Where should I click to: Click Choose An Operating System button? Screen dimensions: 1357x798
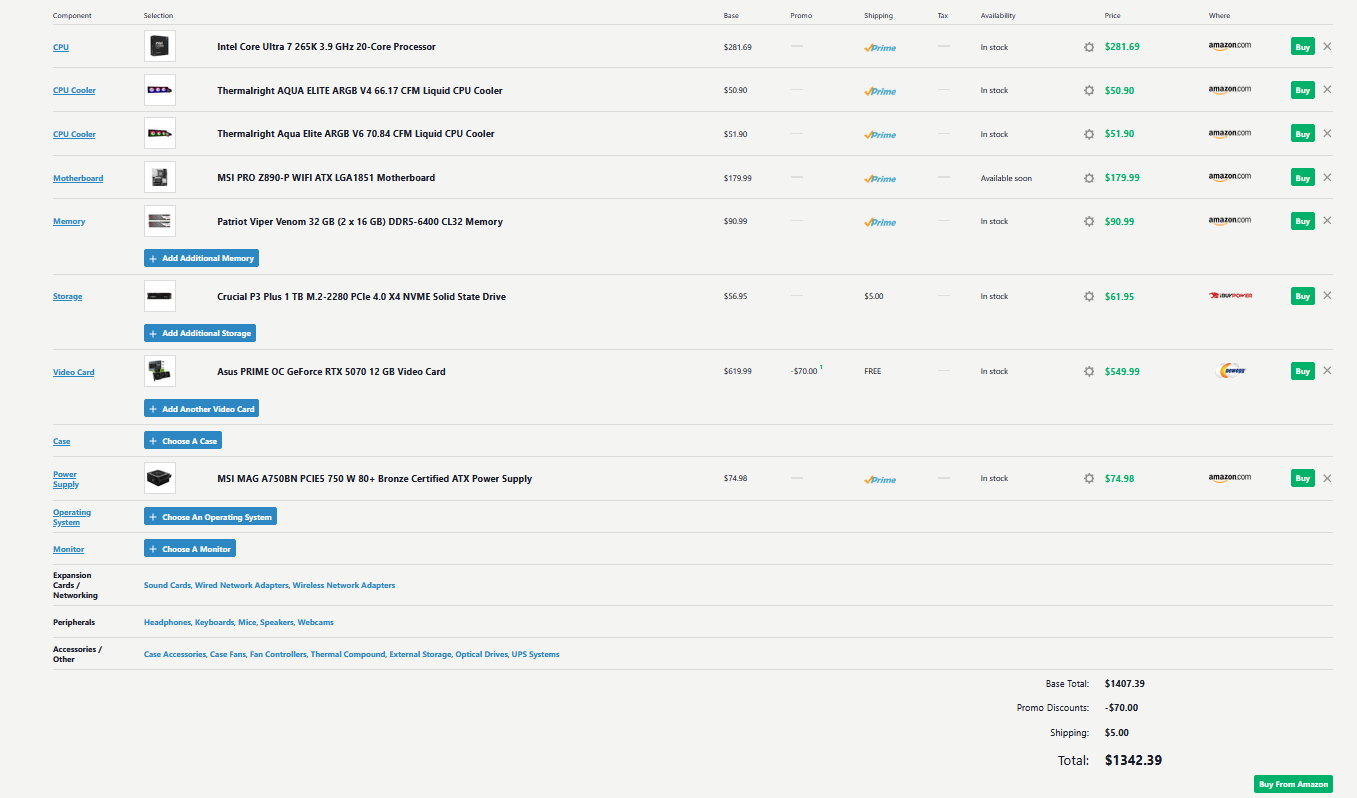click(210, 517)
